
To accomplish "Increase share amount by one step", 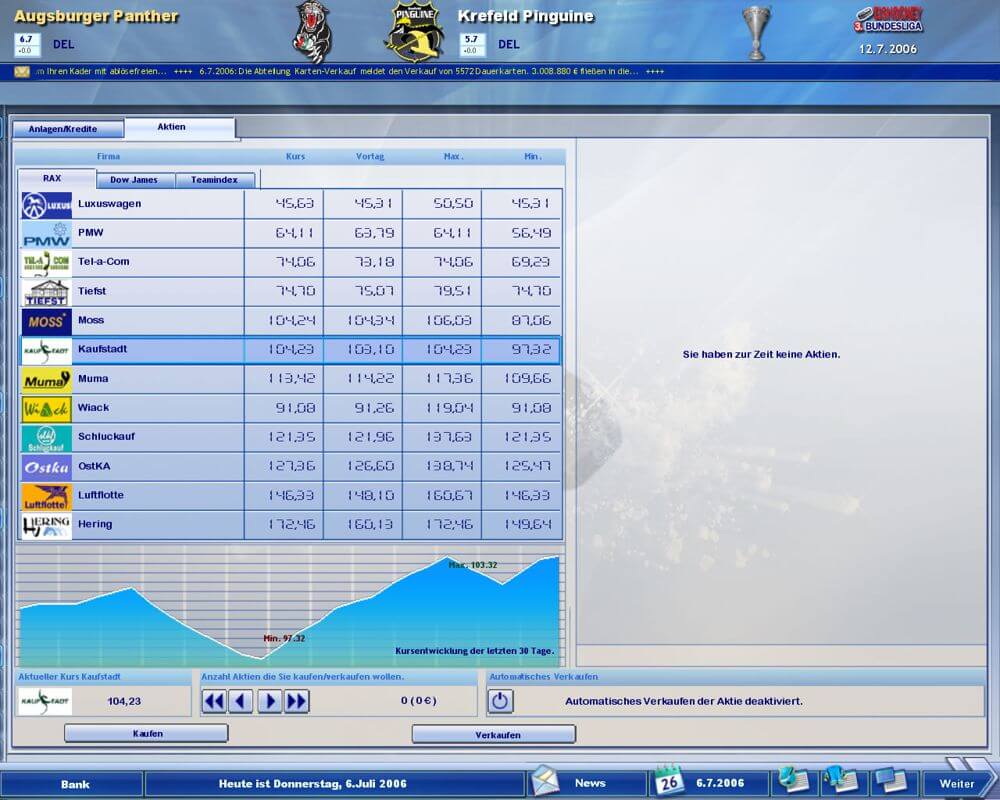I will coord(270,702).
